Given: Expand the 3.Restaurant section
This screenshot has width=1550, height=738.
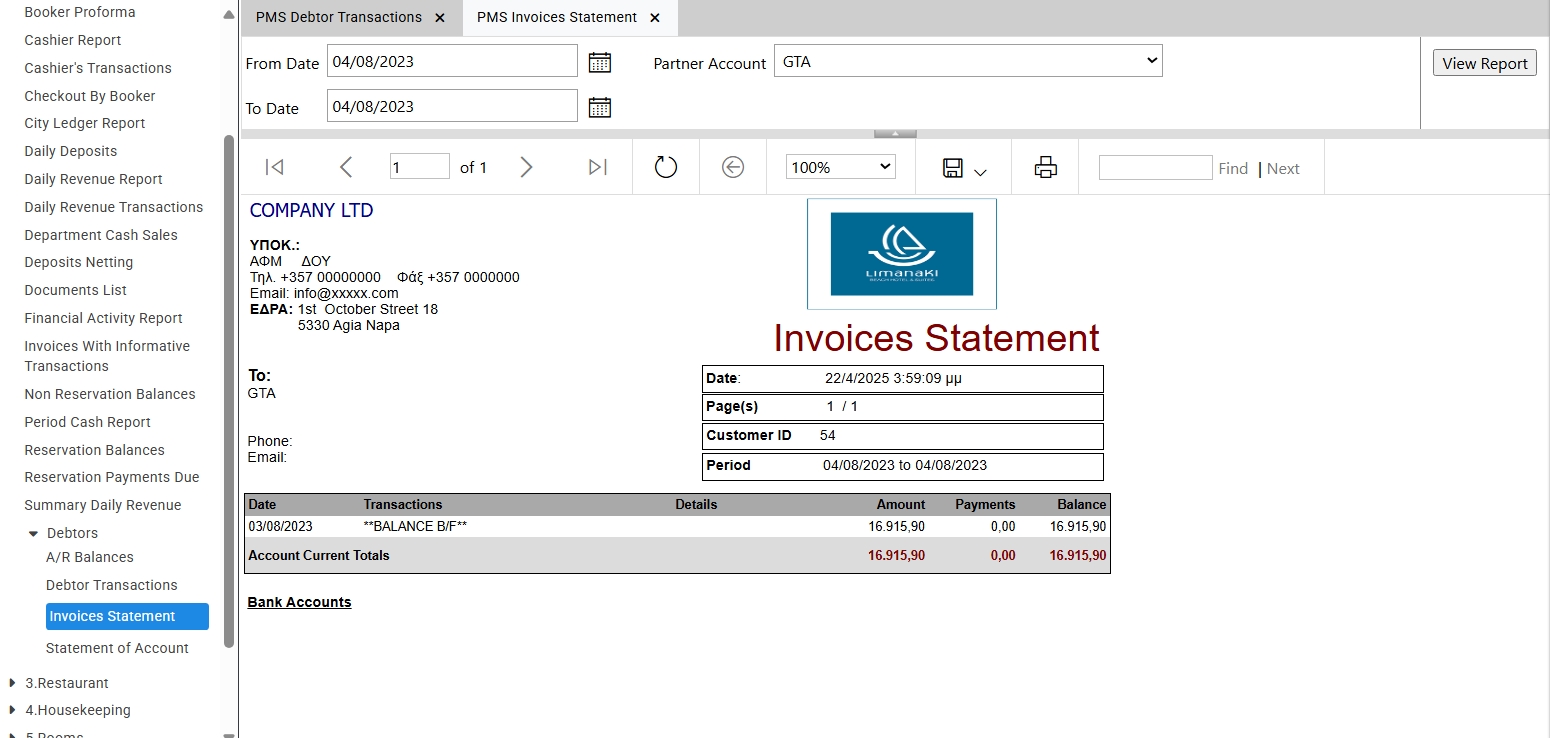Looking at the screenshot, I should 12,683.
